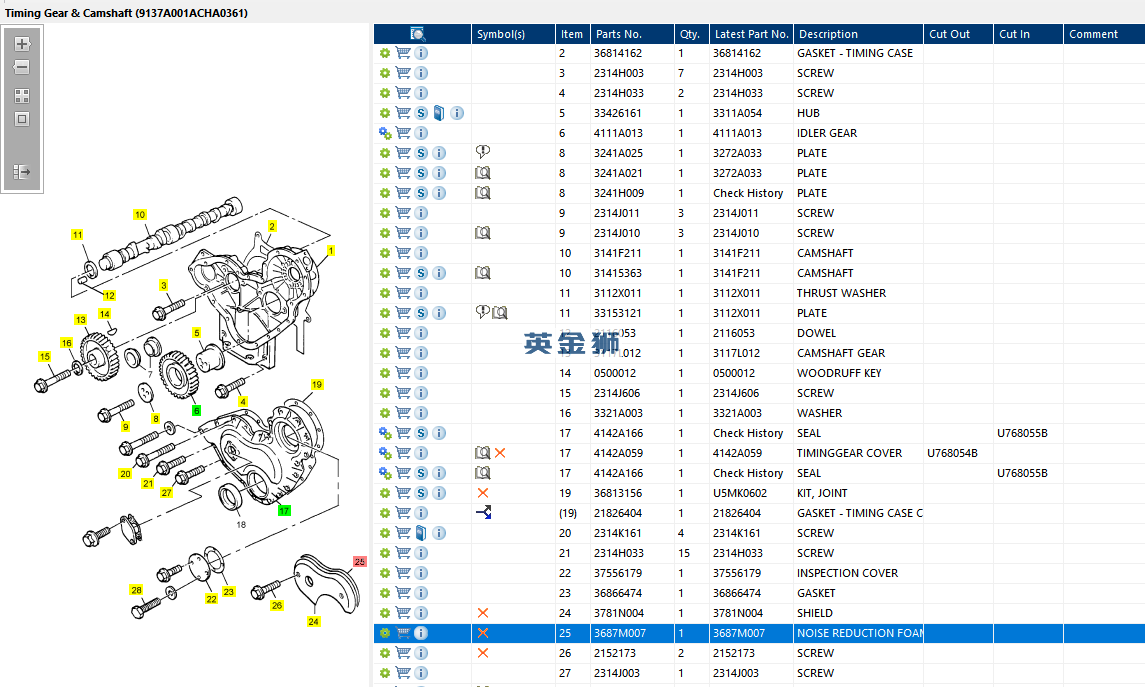Sort by the Symbol(s) column header
Viewport: 1145px width, 687px height.
click(x=513, y=34)
